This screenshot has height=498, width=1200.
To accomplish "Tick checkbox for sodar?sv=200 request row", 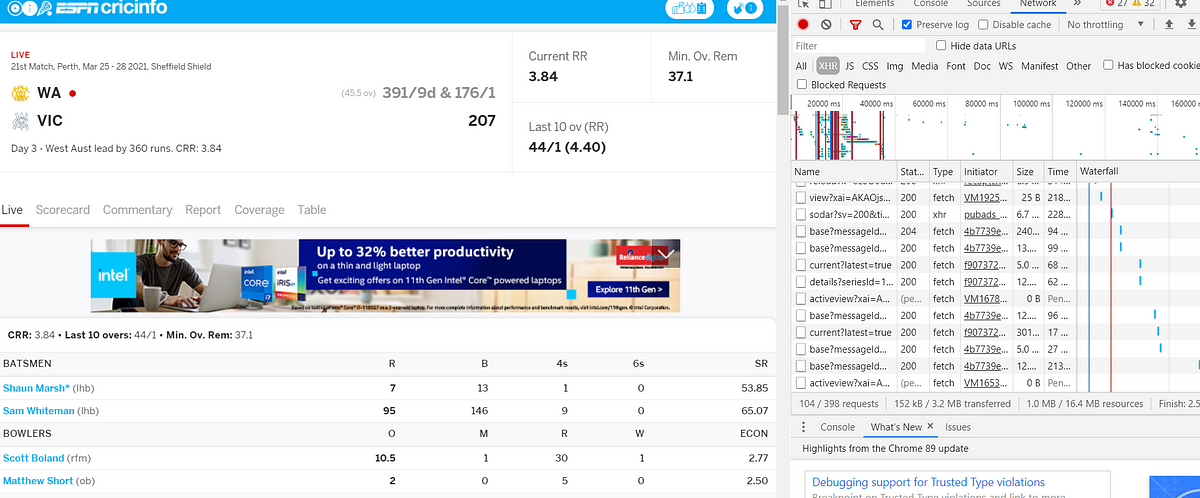I will click(x=801, y=214).
